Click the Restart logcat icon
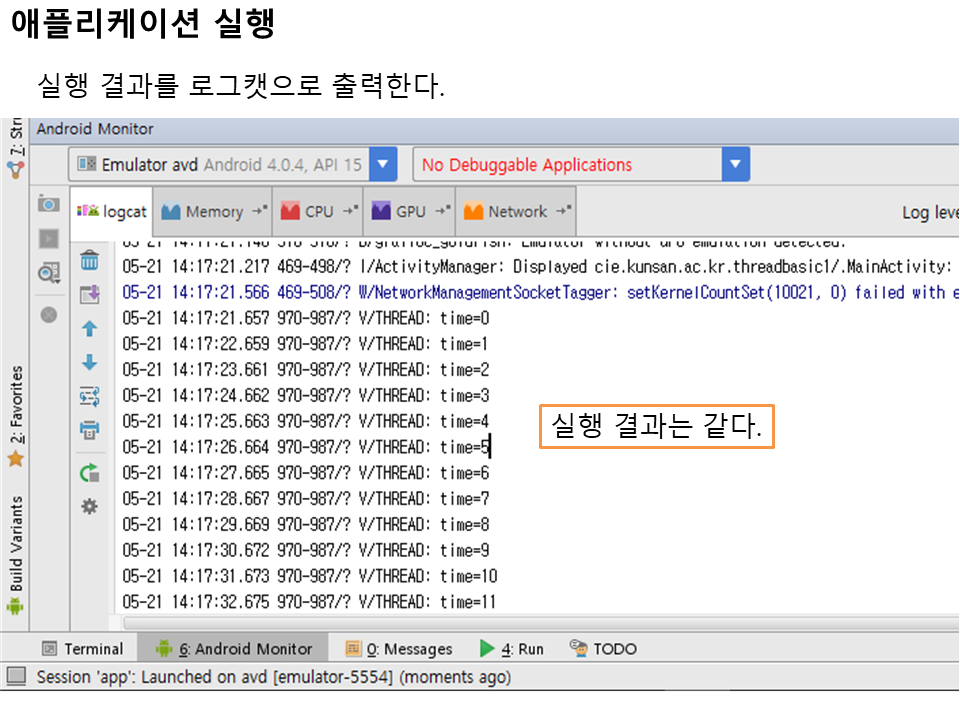 (90, 473)
